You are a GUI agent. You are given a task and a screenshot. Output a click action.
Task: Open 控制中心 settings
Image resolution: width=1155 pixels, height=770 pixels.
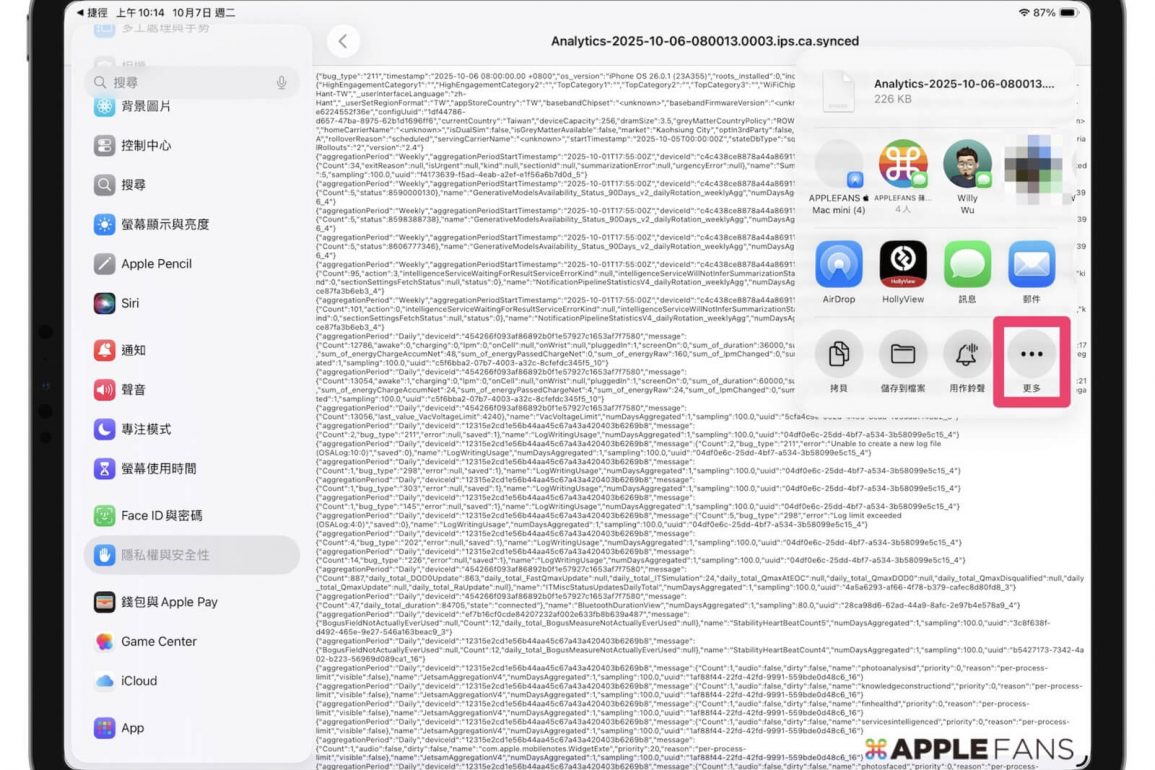(146, 146)
